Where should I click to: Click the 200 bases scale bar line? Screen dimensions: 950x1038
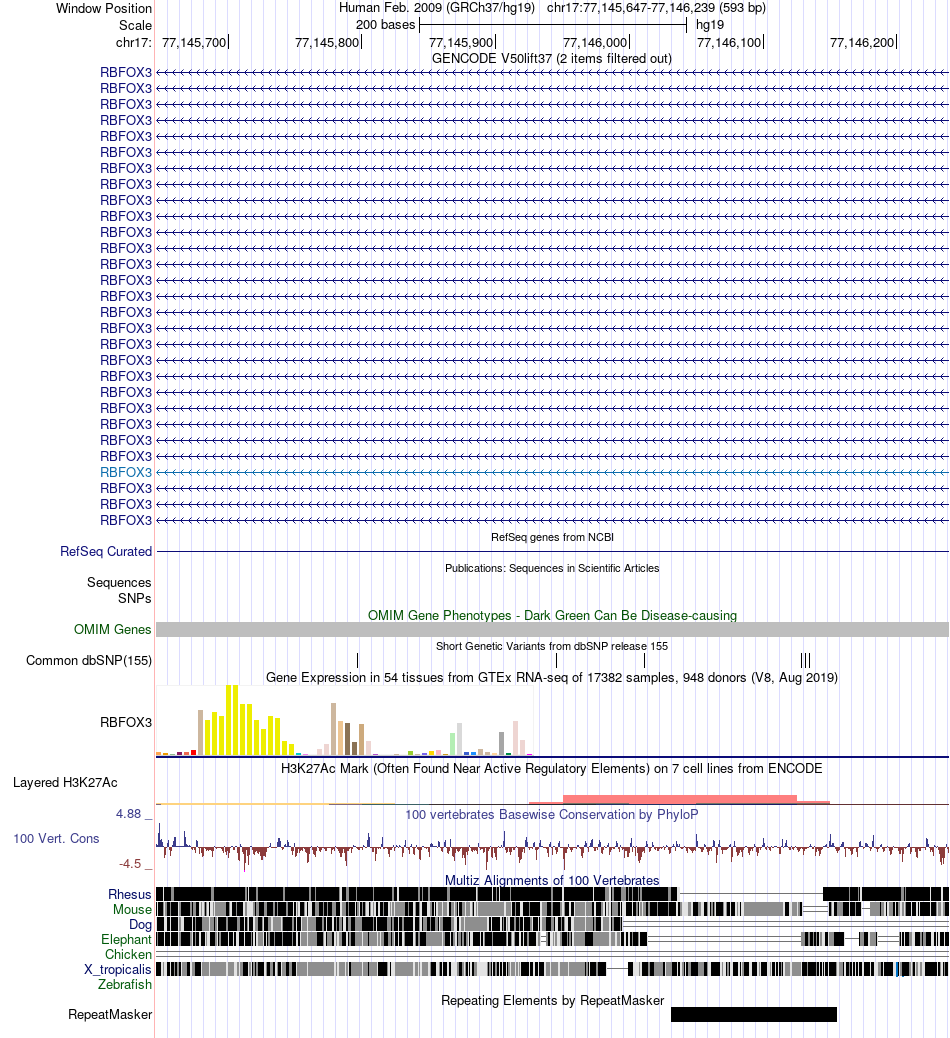(553, 25)
